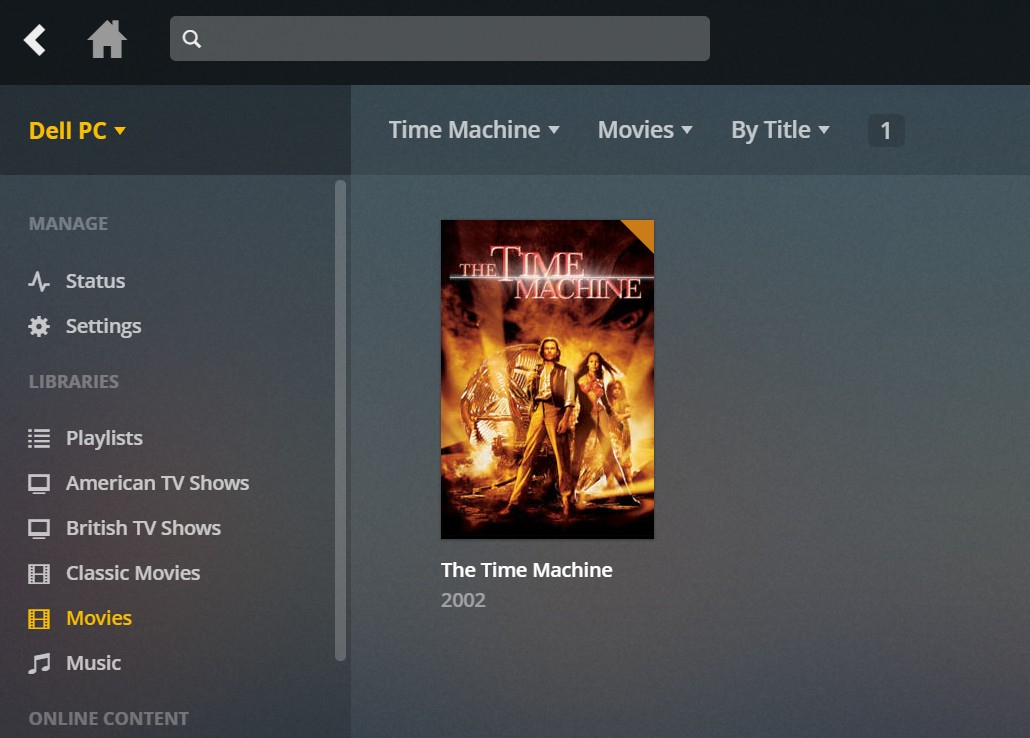Open the Music library
Image resolution: width=1030 pixels, height=738 pixels.
coord(93,663)
